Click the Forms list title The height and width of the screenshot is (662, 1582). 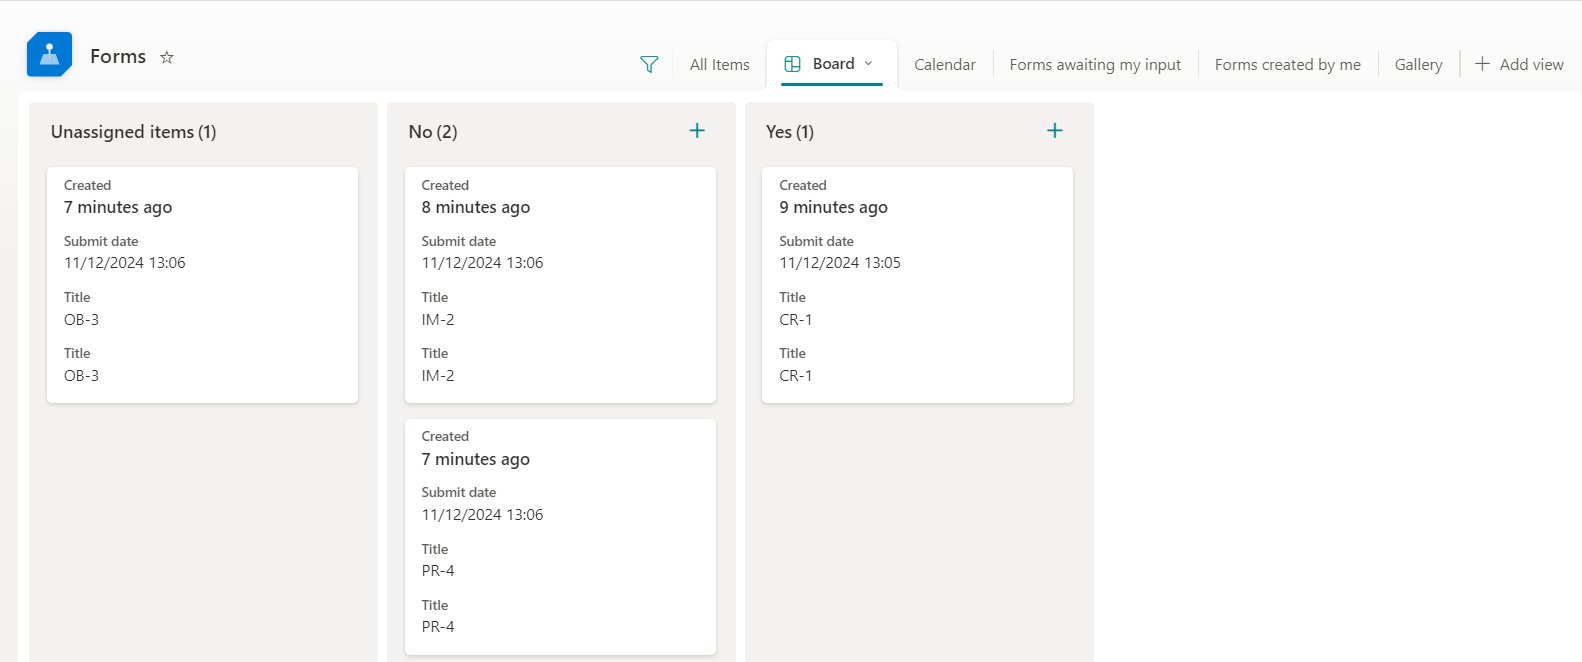click(118, 56)
